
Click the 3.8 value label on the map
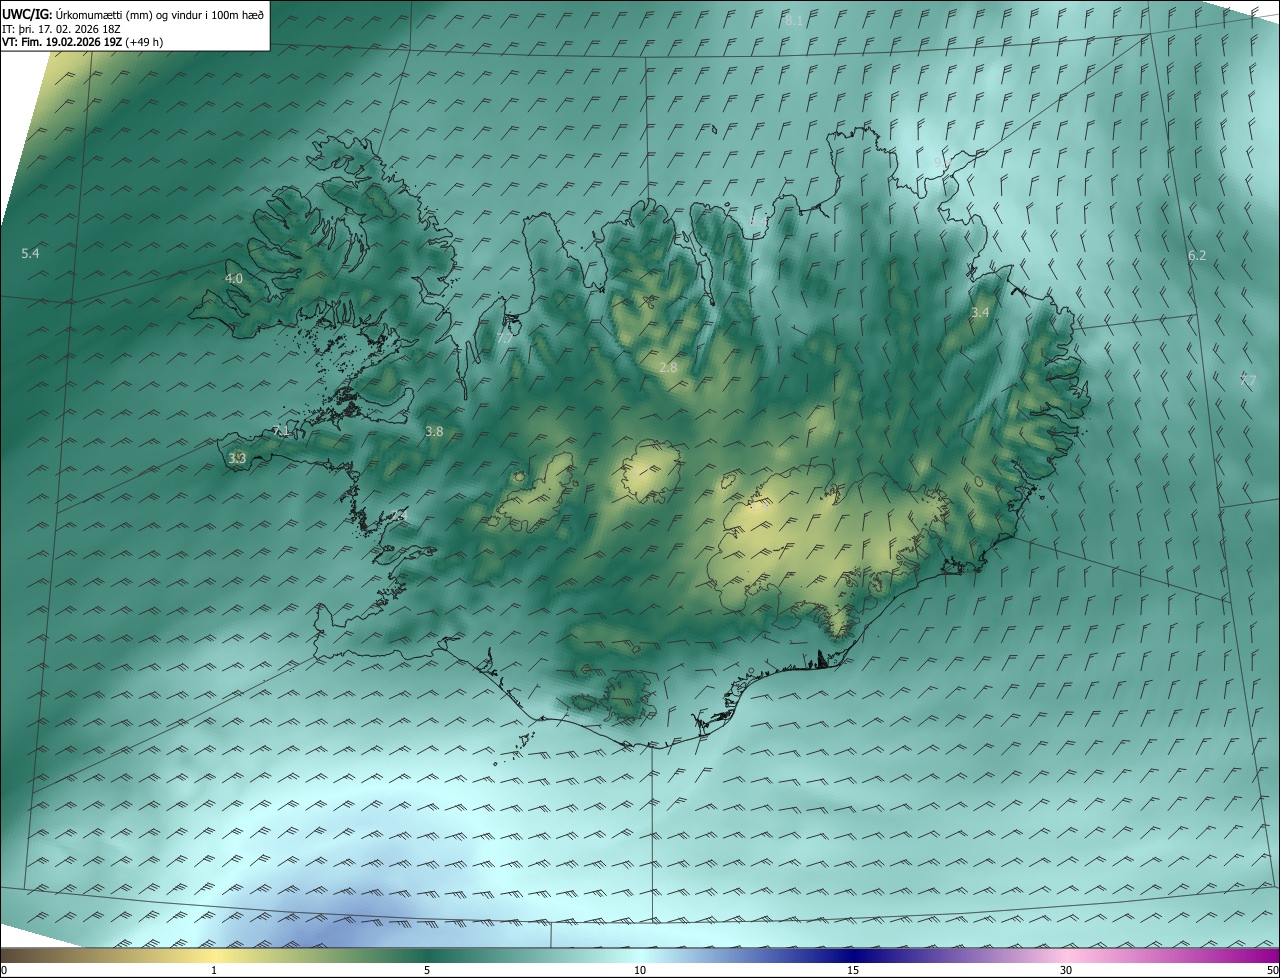click(x=434, y=432)
